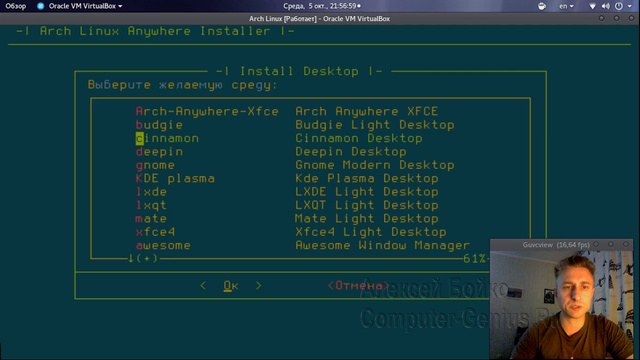Click Kde Plasma Desktop description
The height and width of the screenshot is (360, 640).
(367, 178)
